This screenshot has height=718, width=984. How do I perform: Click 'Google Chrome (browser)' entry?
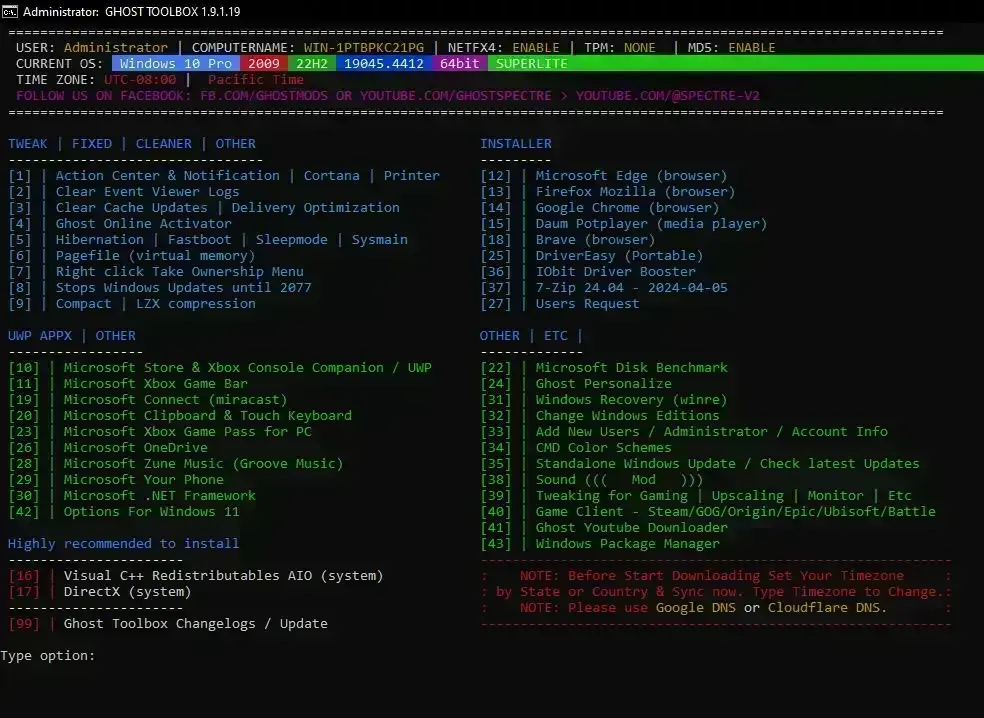click(600, 208)
